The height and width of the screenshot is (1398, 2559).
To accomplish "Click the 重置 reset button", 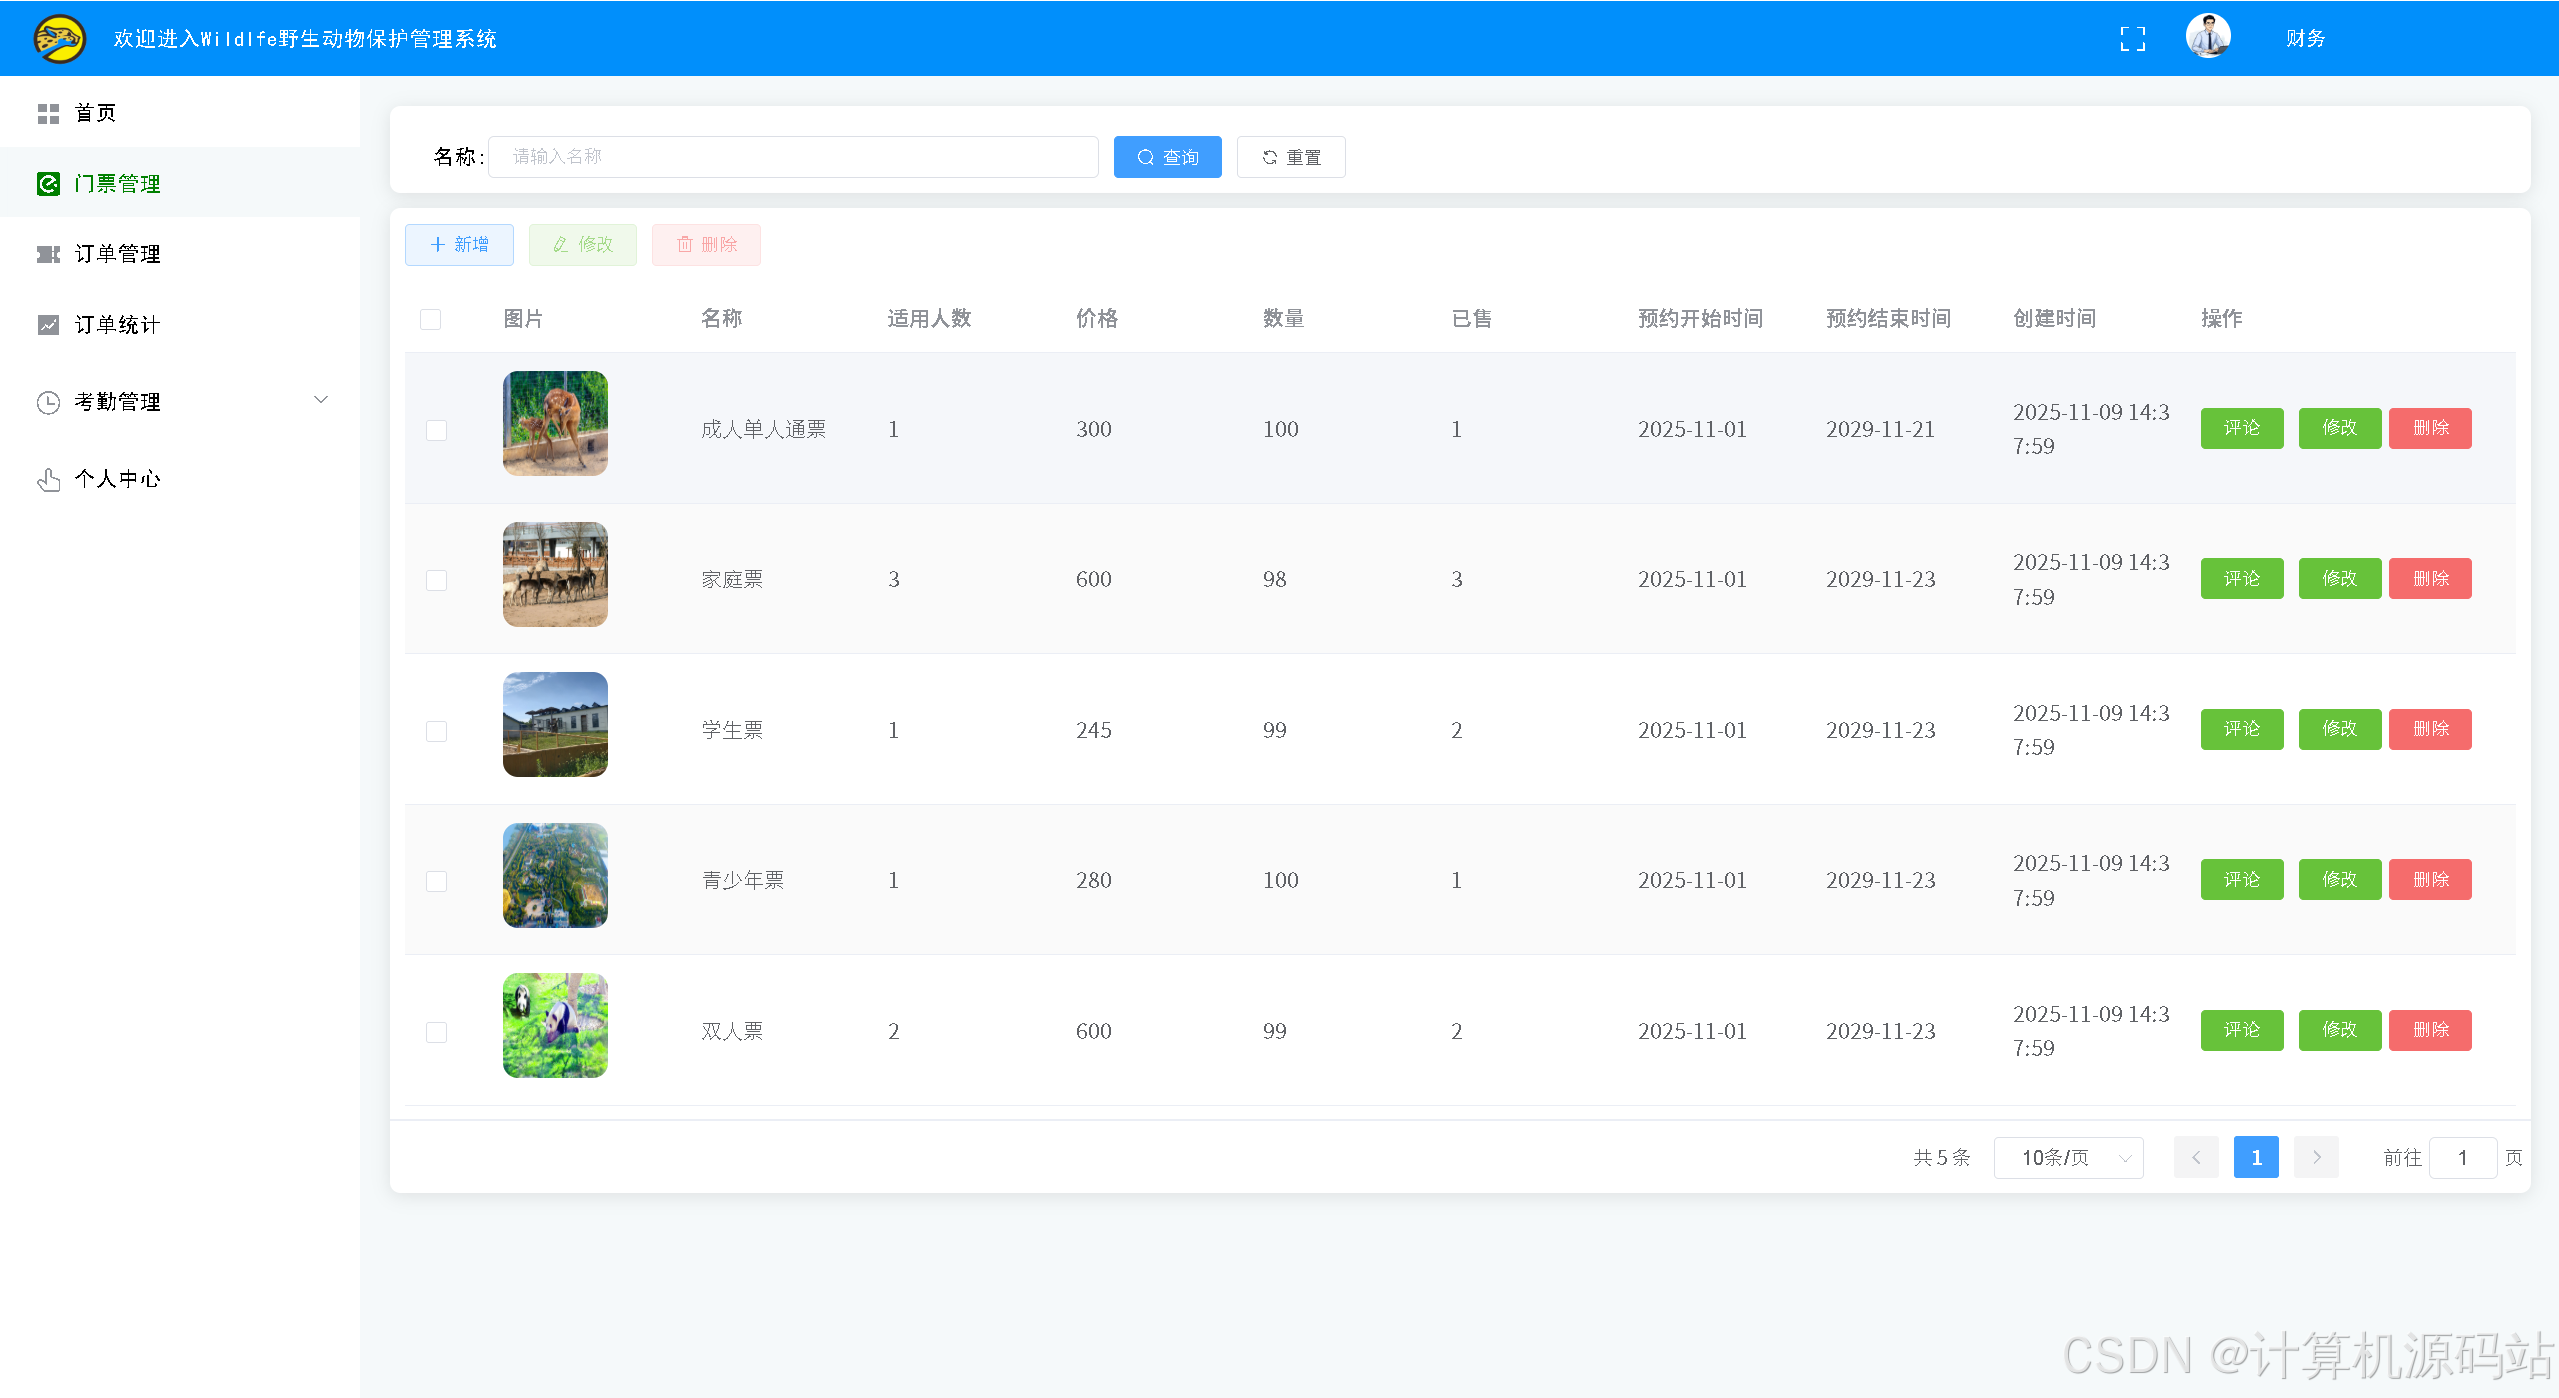I will pyautogui.click(x=1290, y=157).
